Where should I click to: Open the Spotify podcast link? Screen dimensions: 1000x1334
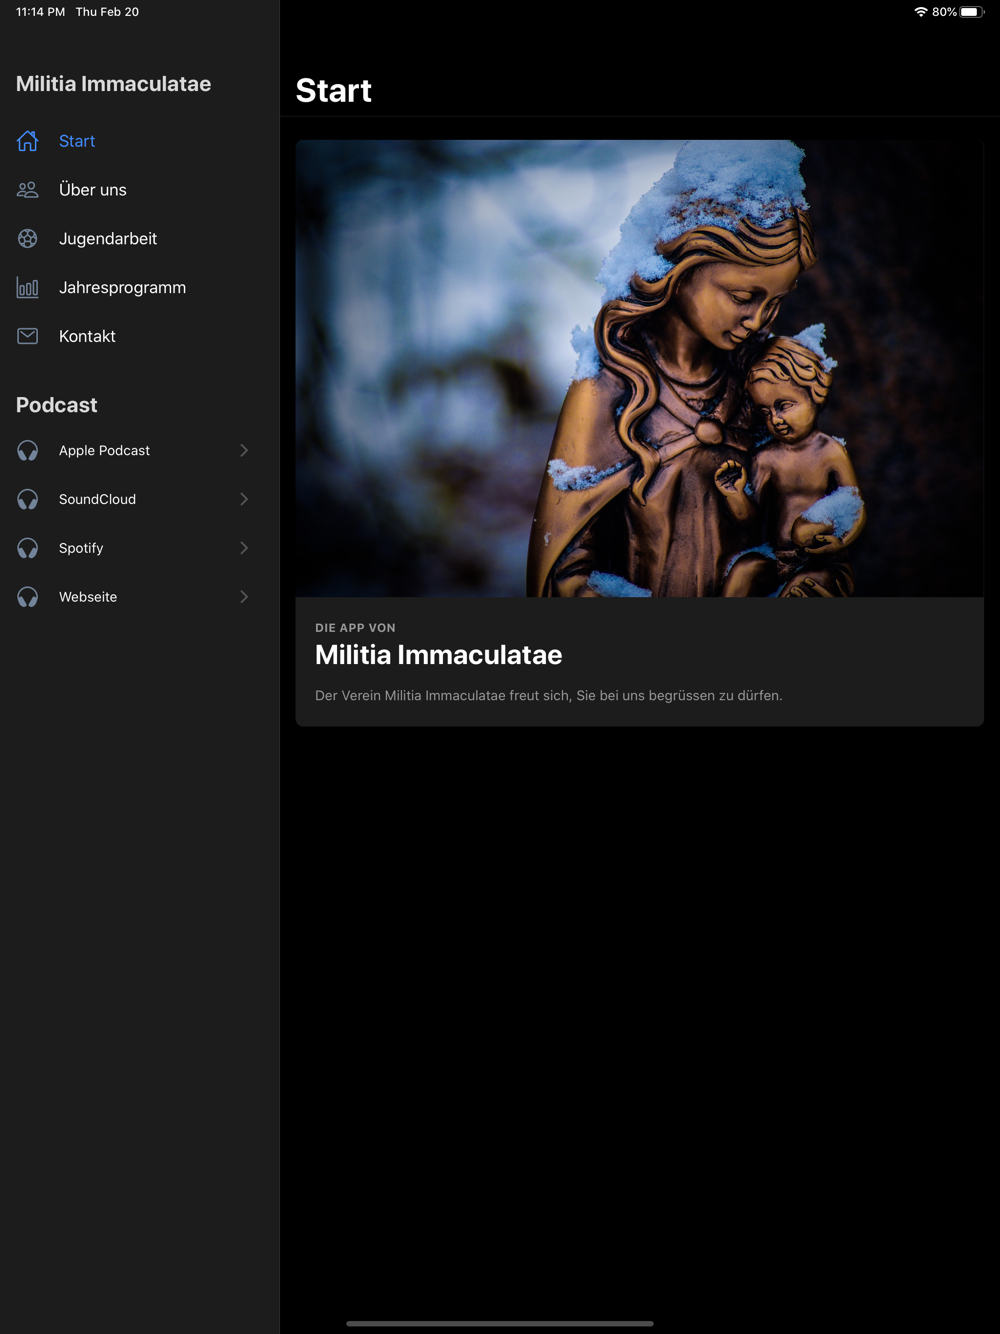tap(139, 549)
